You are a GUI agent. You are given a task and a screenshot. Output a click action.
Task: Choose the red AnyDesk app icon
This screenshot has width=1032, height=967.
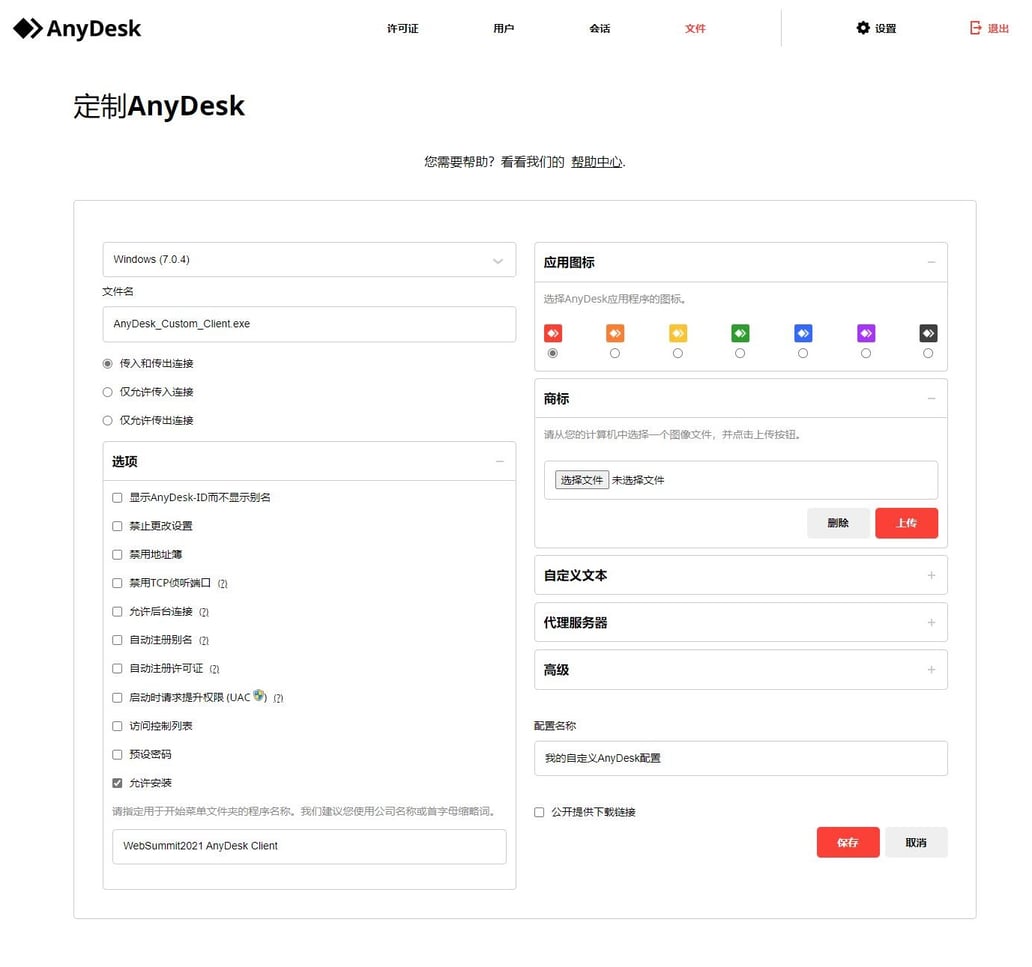pyautogui.click(x=553, y=334)
